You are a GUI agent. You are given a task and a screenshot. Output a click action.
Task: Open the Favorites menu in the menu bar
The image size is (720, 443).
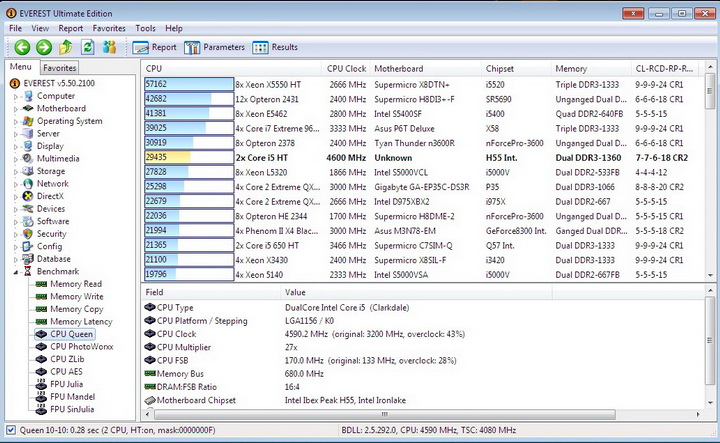(x=109, y=28)
